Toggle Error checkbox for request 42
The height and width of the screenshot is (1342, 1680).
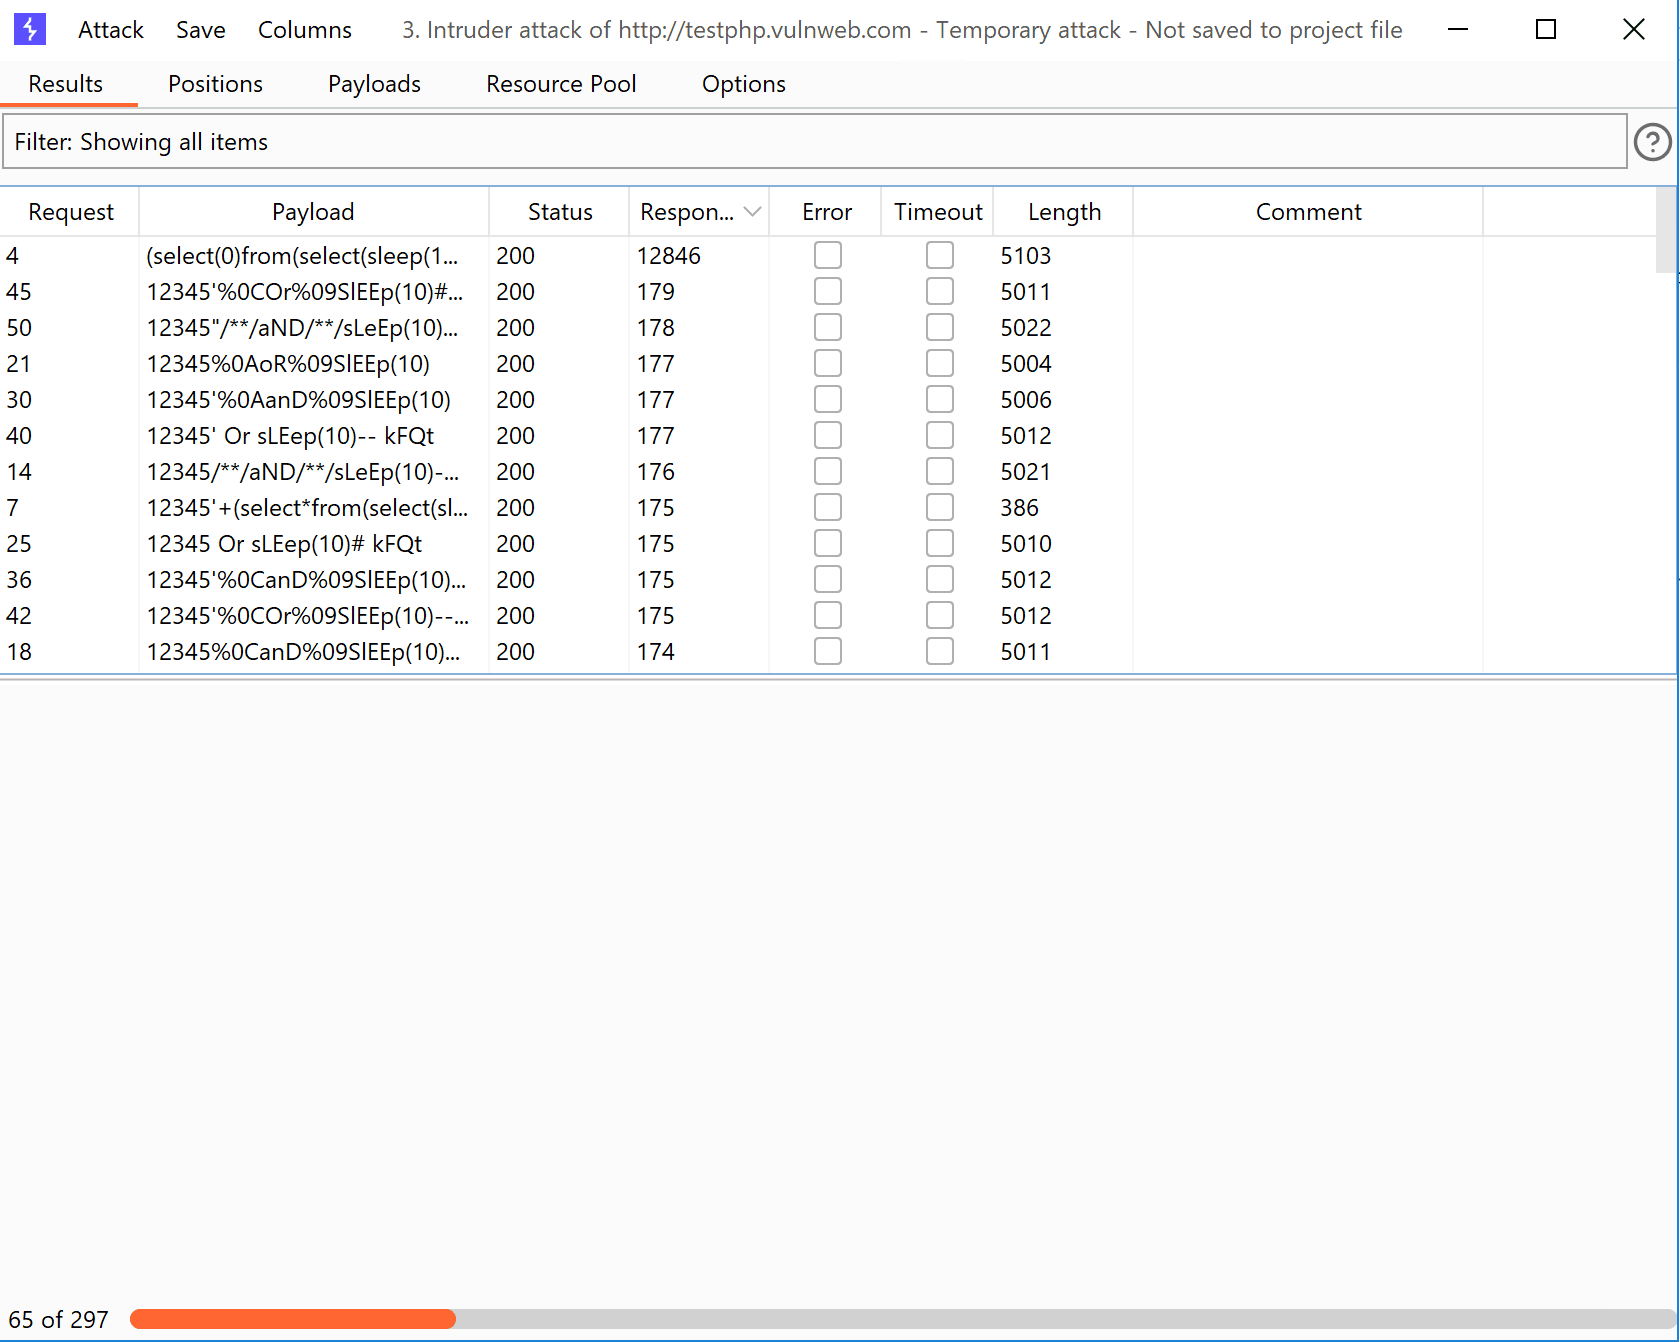[828, 616]
